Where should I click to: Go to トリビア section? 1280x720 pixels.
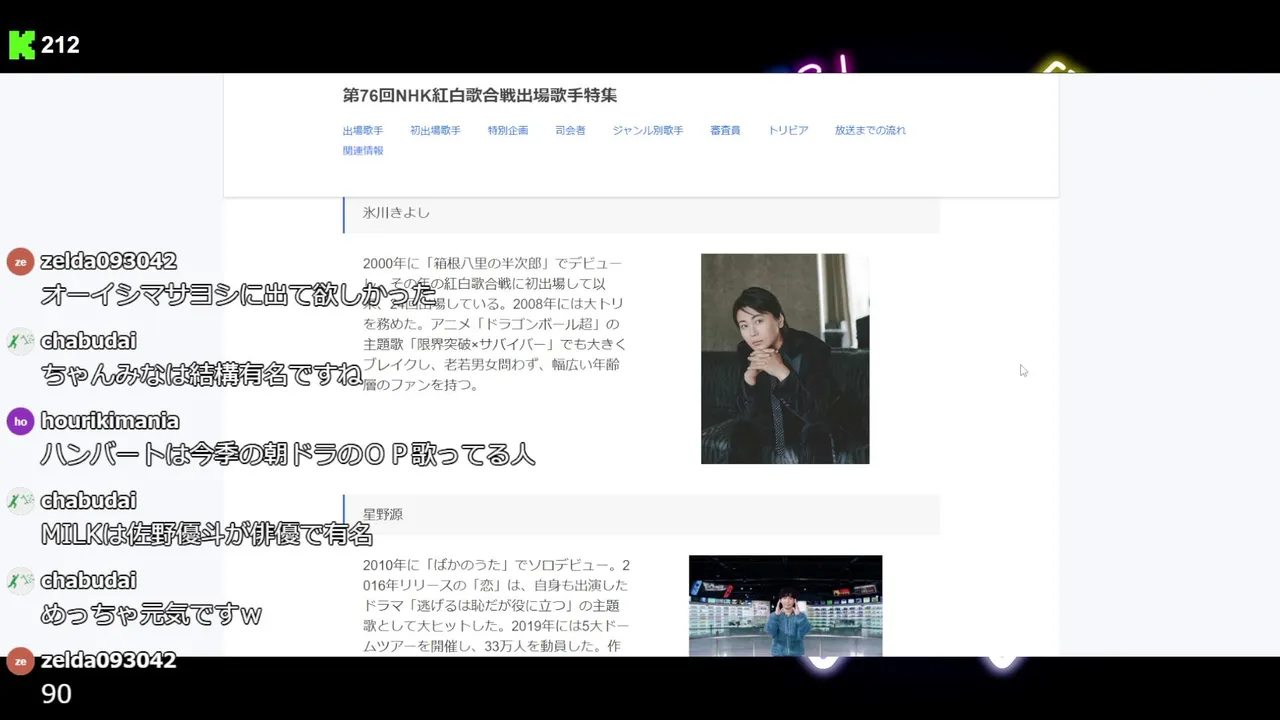(x=788, y=130)
